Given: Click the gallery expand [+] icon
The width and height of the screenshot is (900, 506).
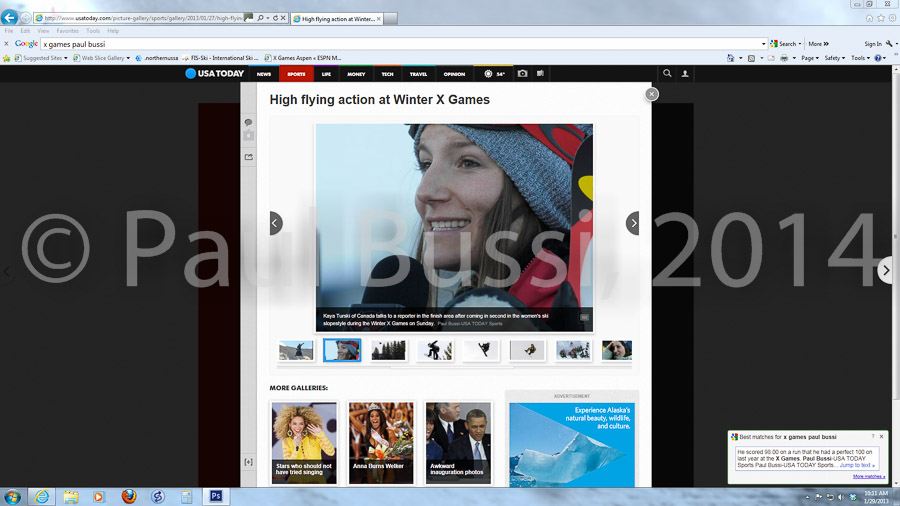Looking at the screenshot, I should 249,462.
